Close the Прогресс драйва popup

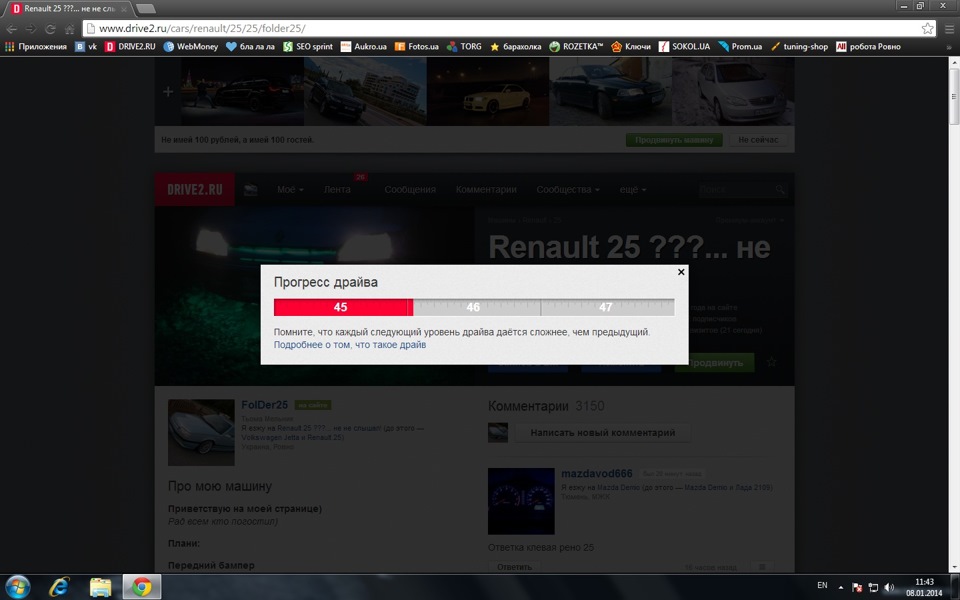(x=681, y=272)
